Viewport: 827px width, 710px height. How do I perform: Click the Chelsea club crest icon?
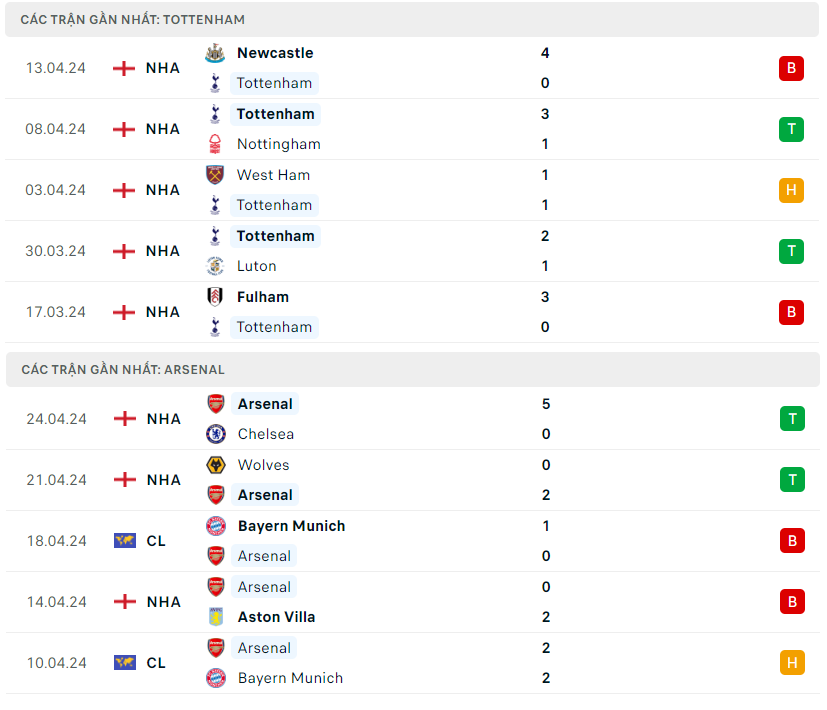216,434
